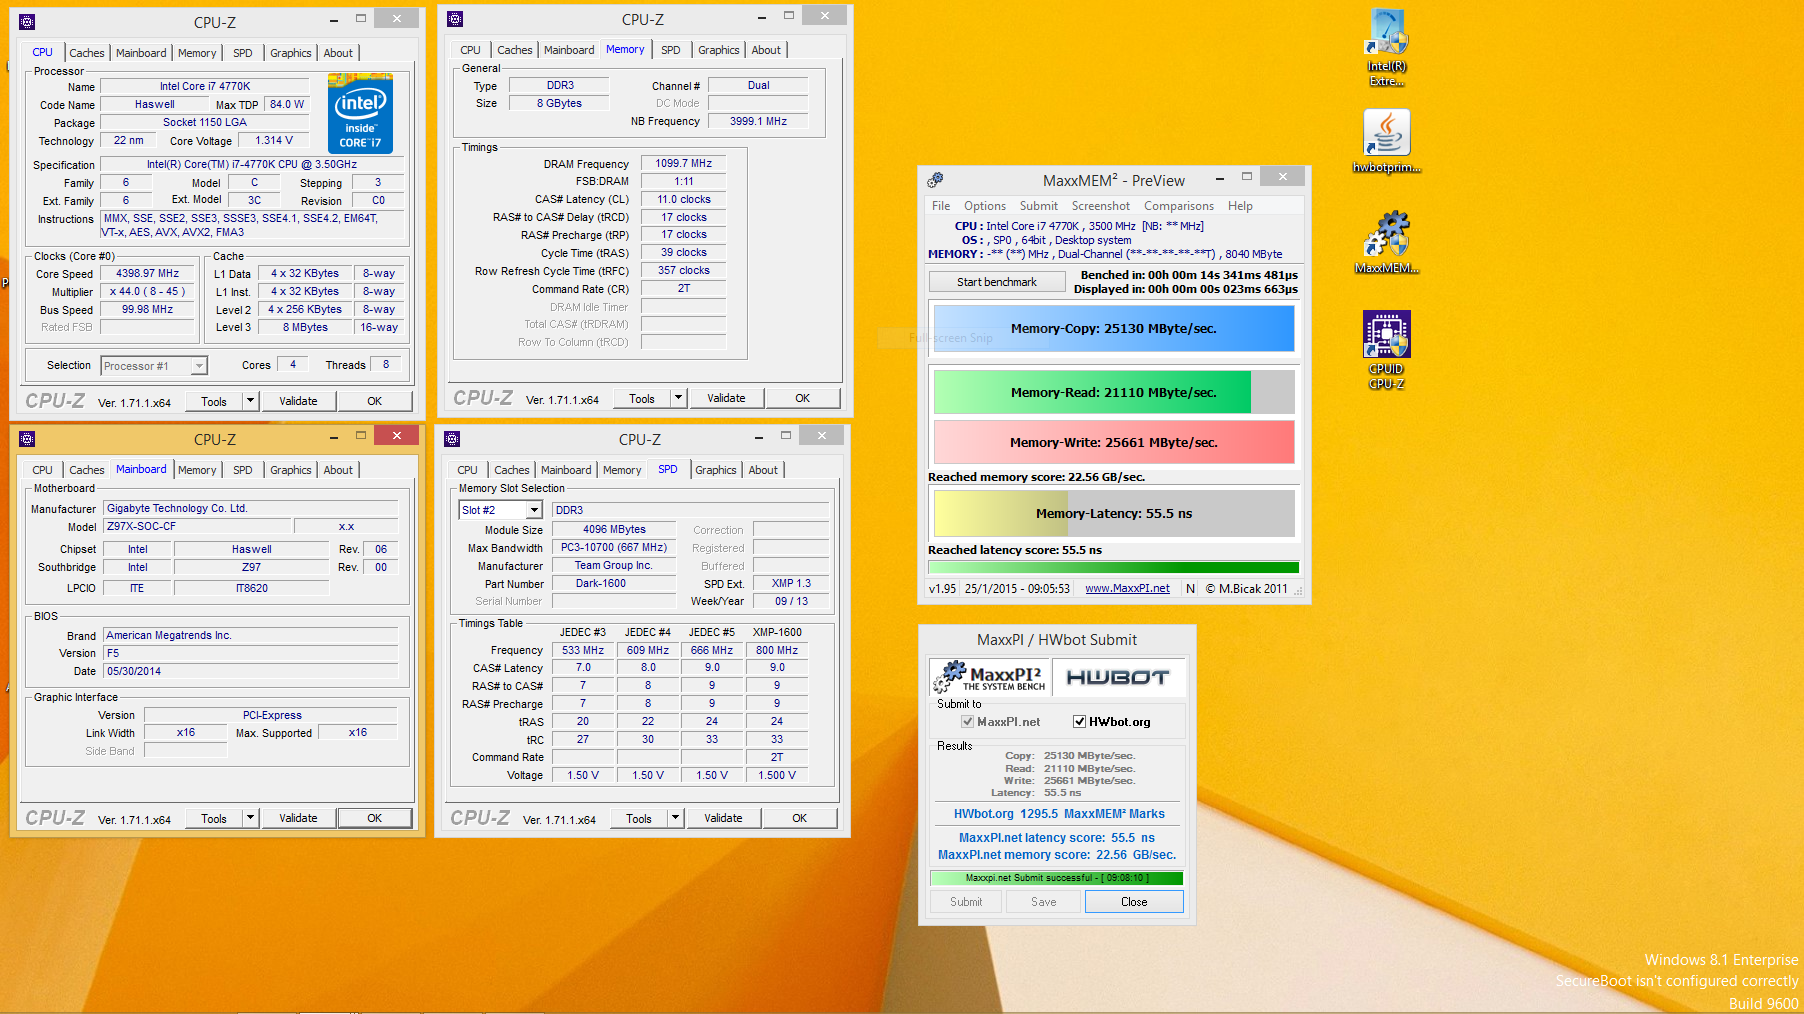Toggle the MaxxPI.net submit checkbox
The image size is (1804, 1014).
coord(967,722)
